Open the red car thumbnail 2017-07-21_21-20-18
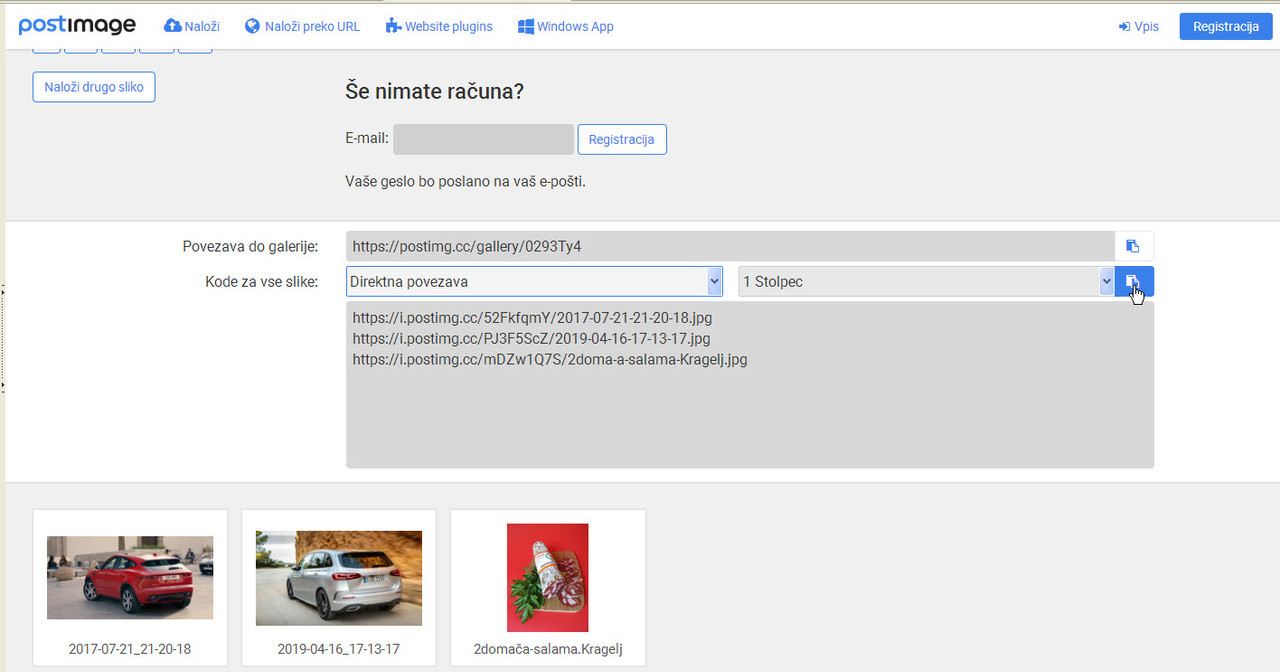1280x672 pixels. 130,578
